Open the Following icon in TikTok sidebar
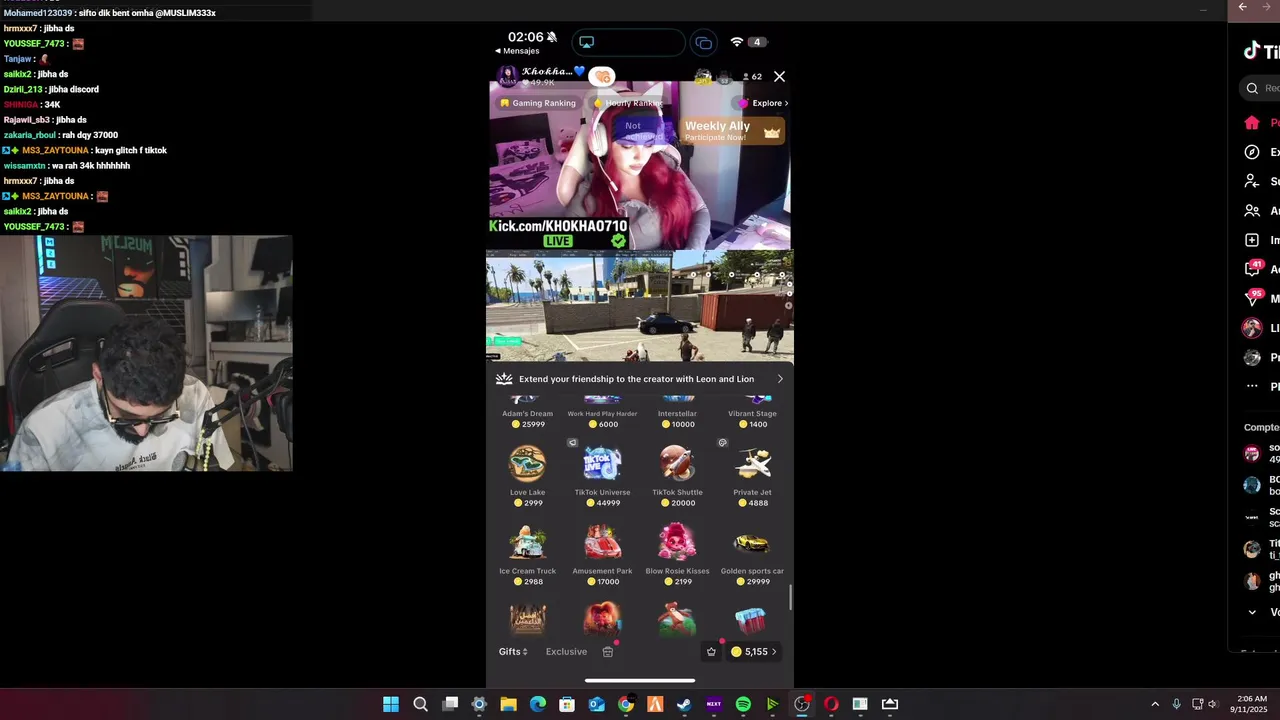 [x=1252, y=181]
